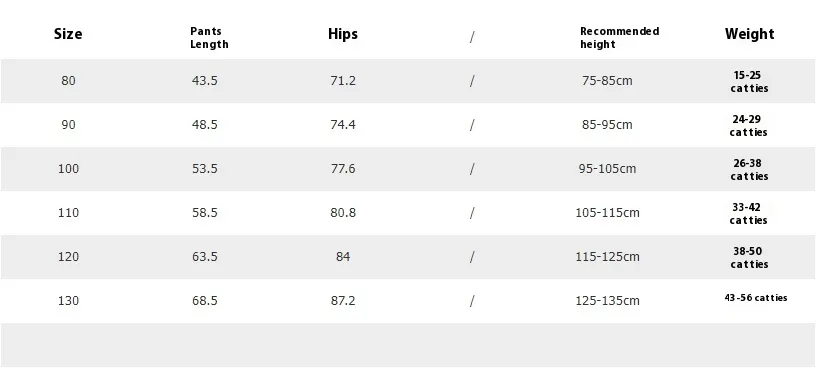The image size is (819, 372).
Task: Click the 43-56 catties weight cell
Action: tap(756, 298)
